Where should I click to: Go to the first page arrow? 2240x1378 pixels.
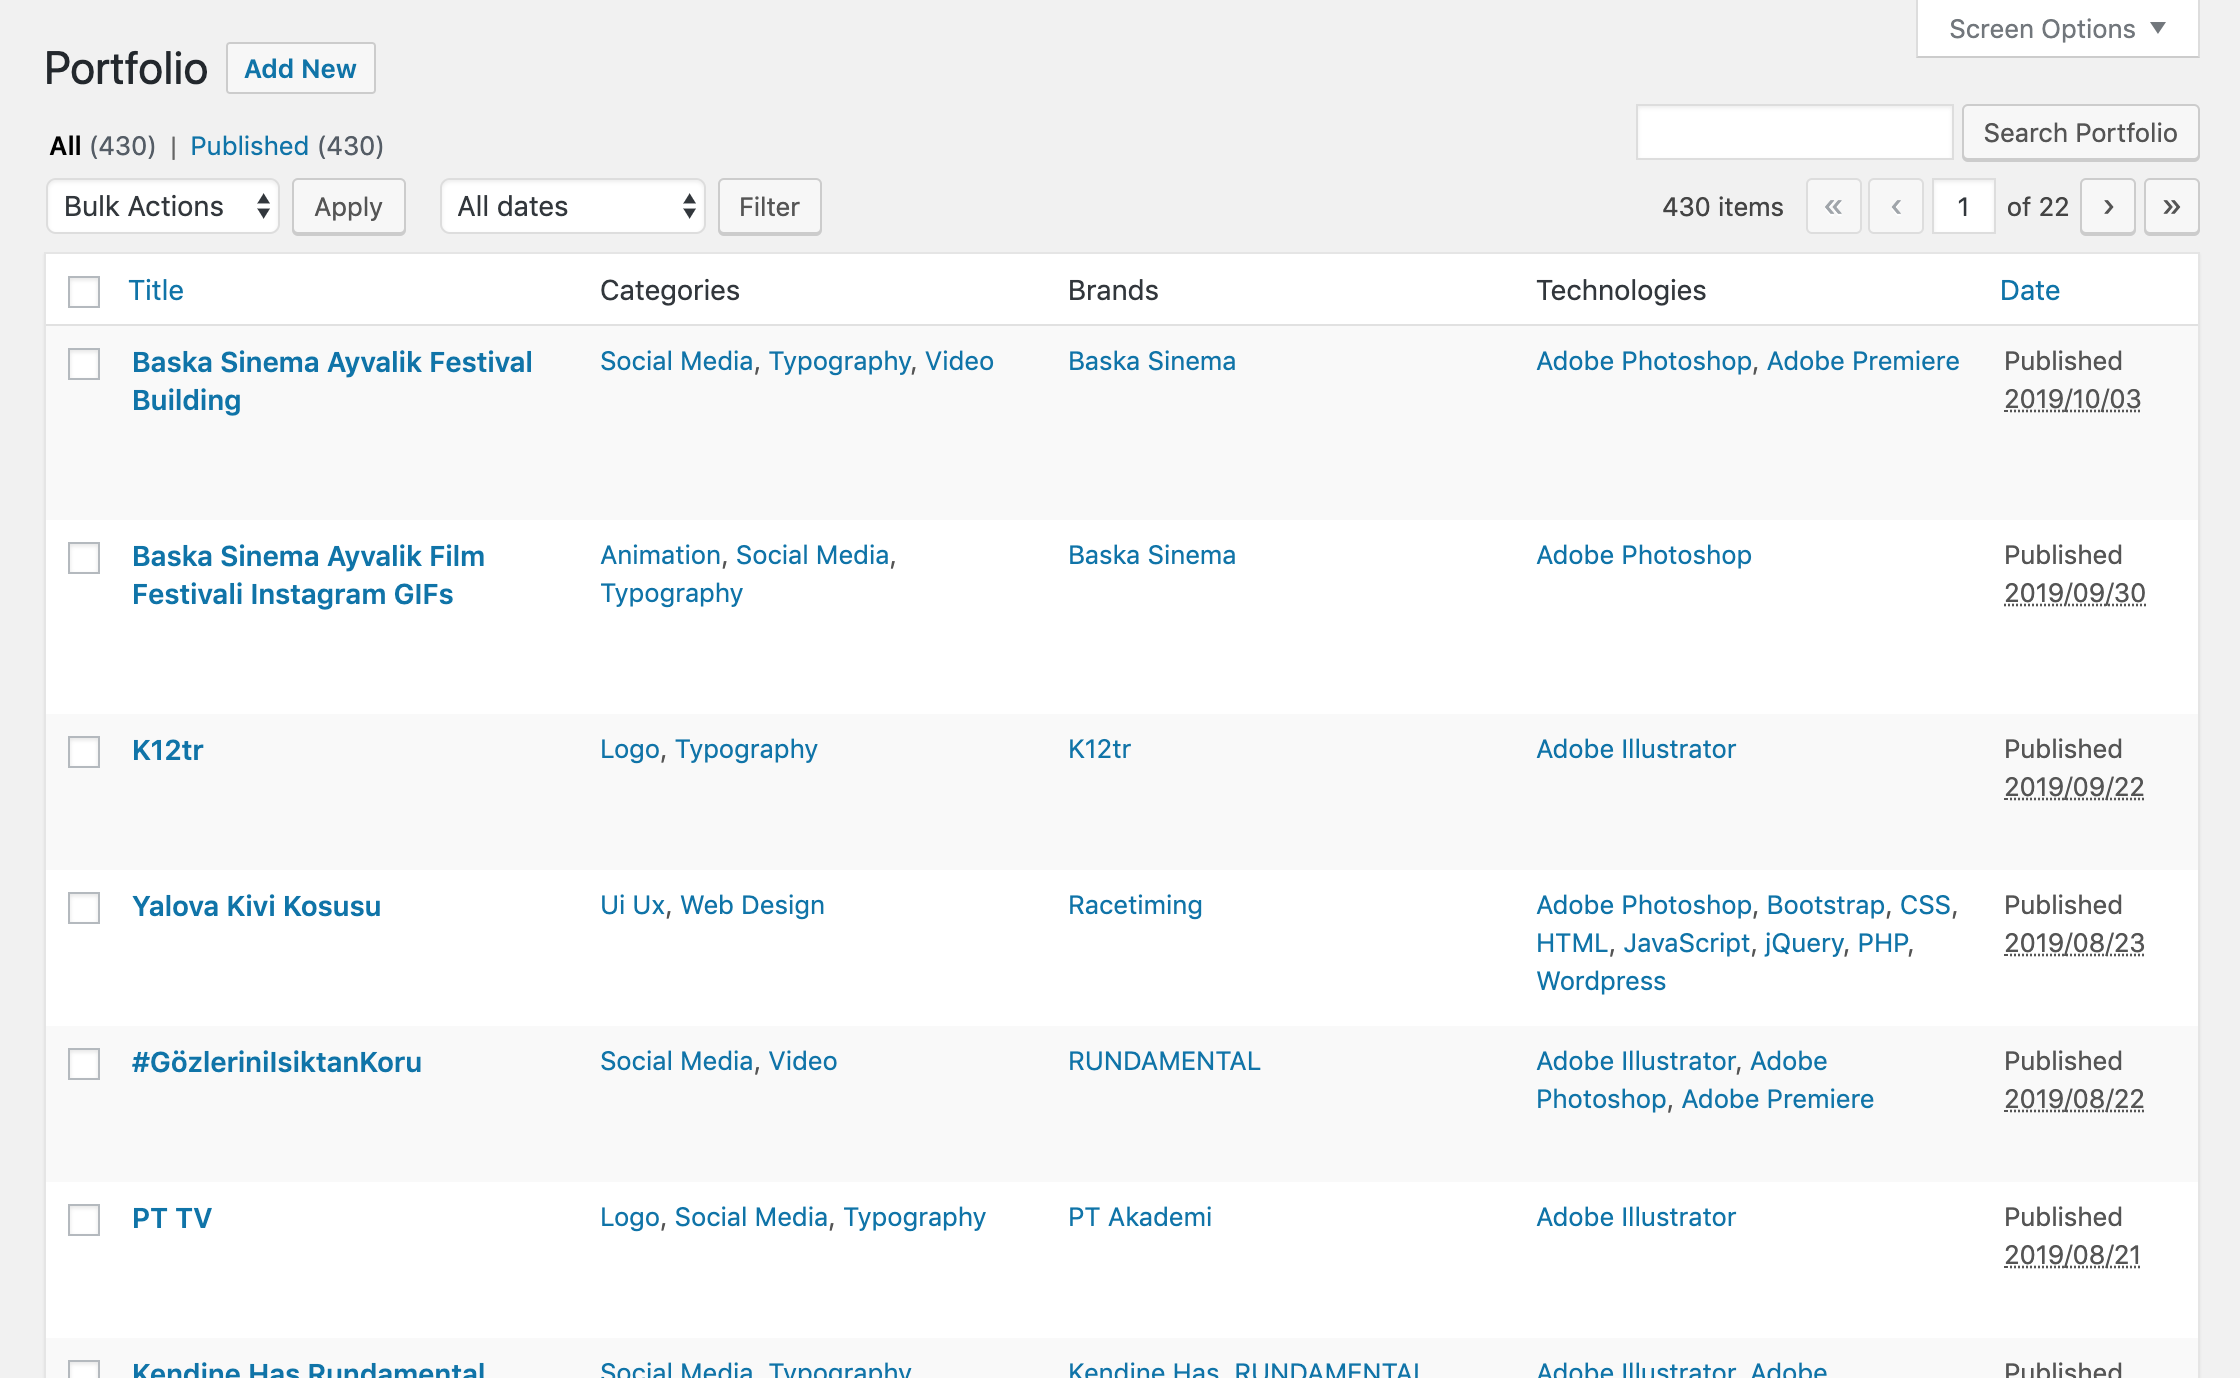(x=1833, y=207)
